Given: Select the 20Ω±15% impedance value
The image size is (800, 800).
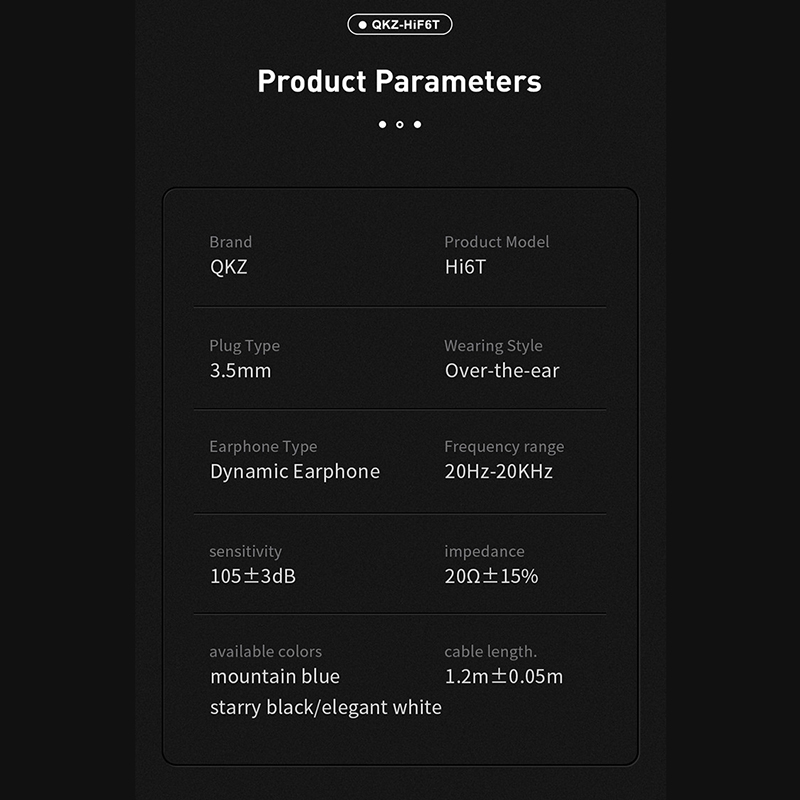Looking at the screenshot, I should click(x=492, y=576).
